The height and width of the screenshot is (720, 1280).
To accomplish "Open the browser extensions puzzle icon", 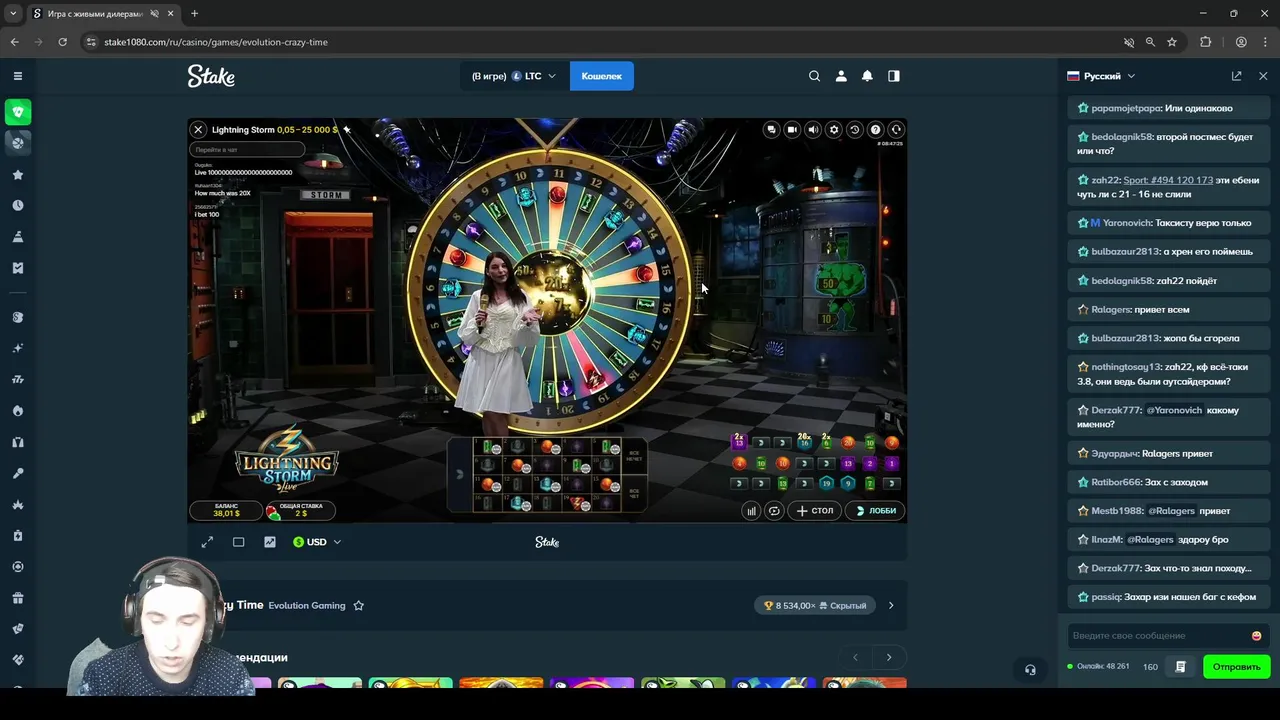I will 1205,42.
